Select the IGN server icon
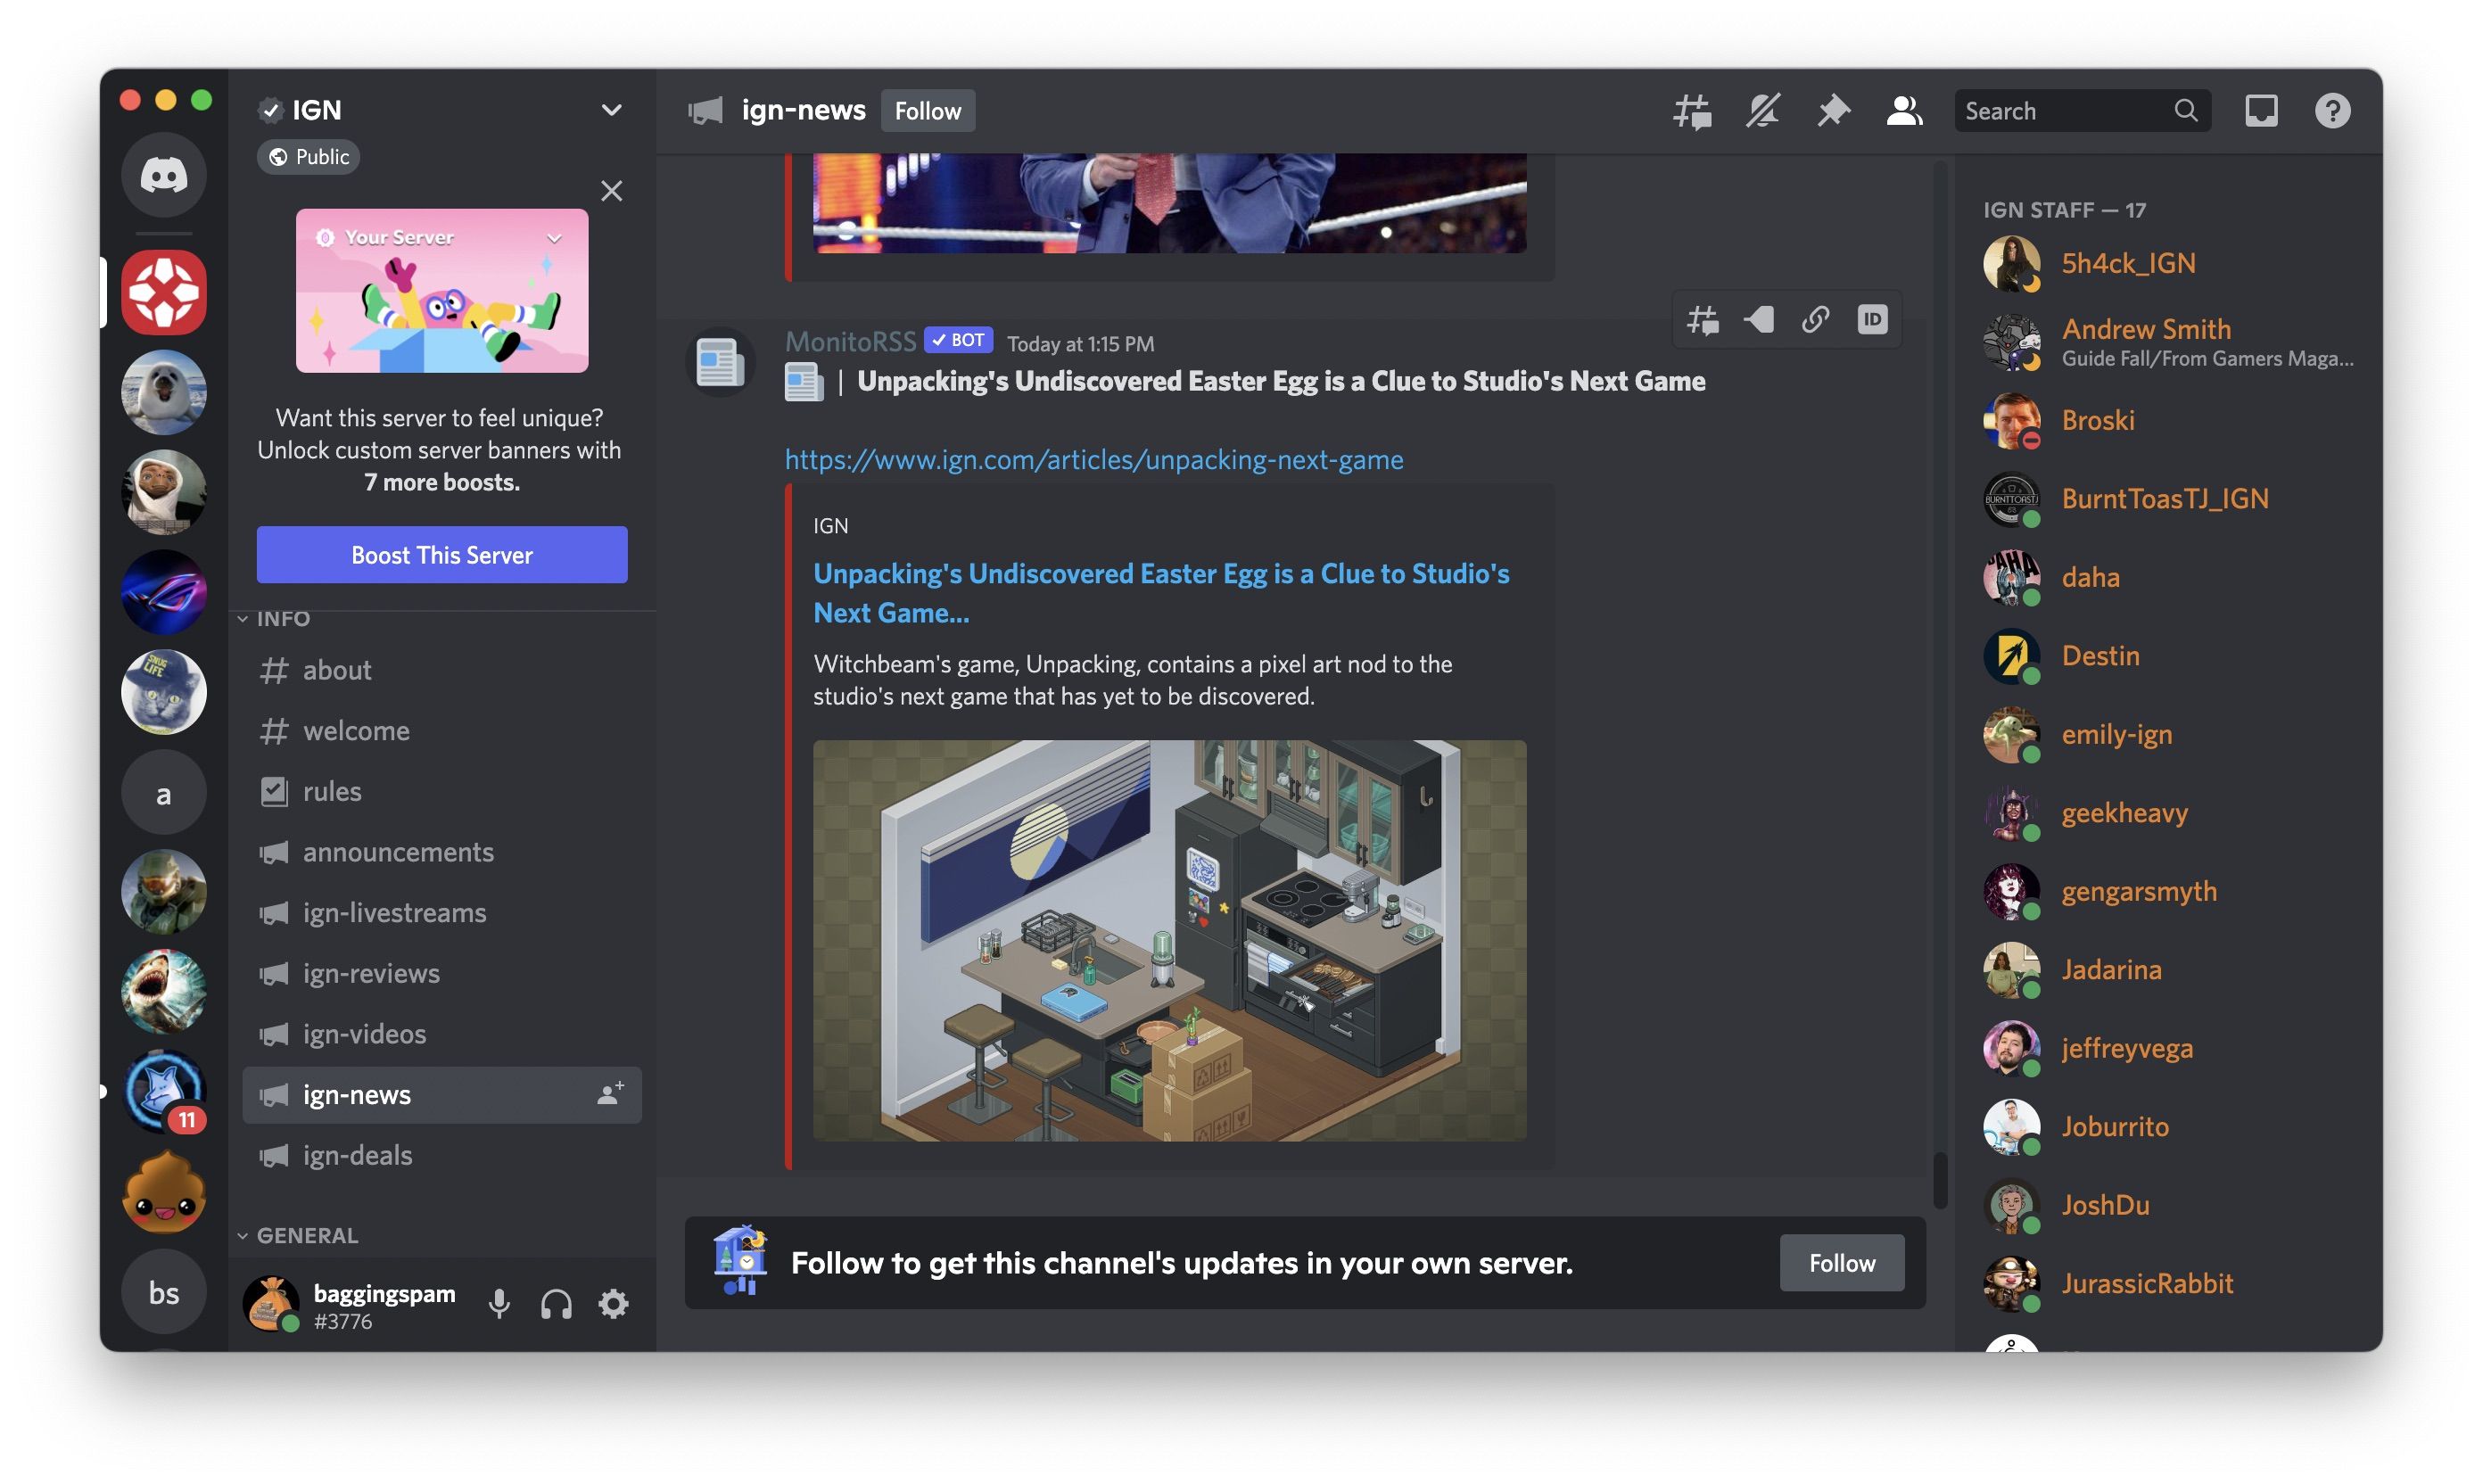The width and height of the screenshot is (2483, 1484). [164, 292]
